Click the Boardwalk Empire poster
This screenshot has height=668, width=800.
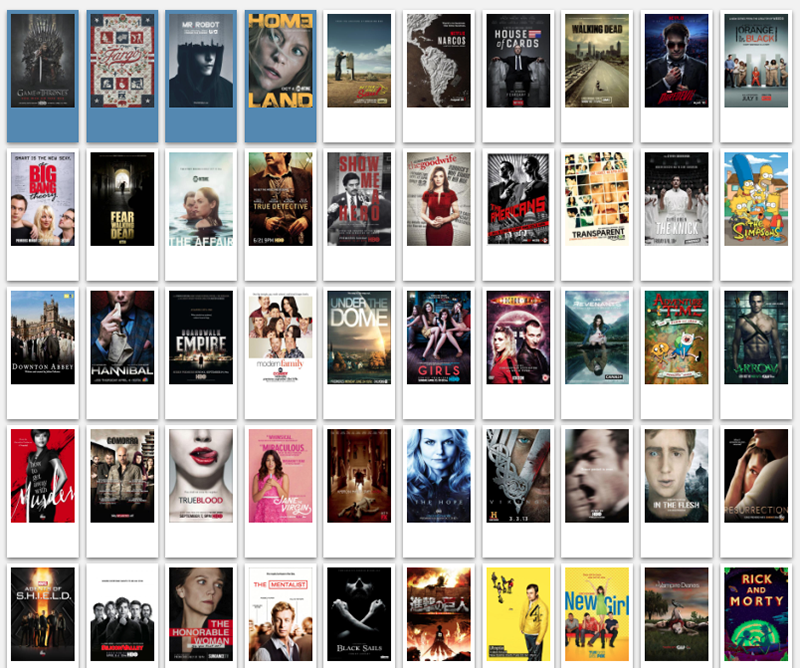pyautogui.click(x=201, y=337)
